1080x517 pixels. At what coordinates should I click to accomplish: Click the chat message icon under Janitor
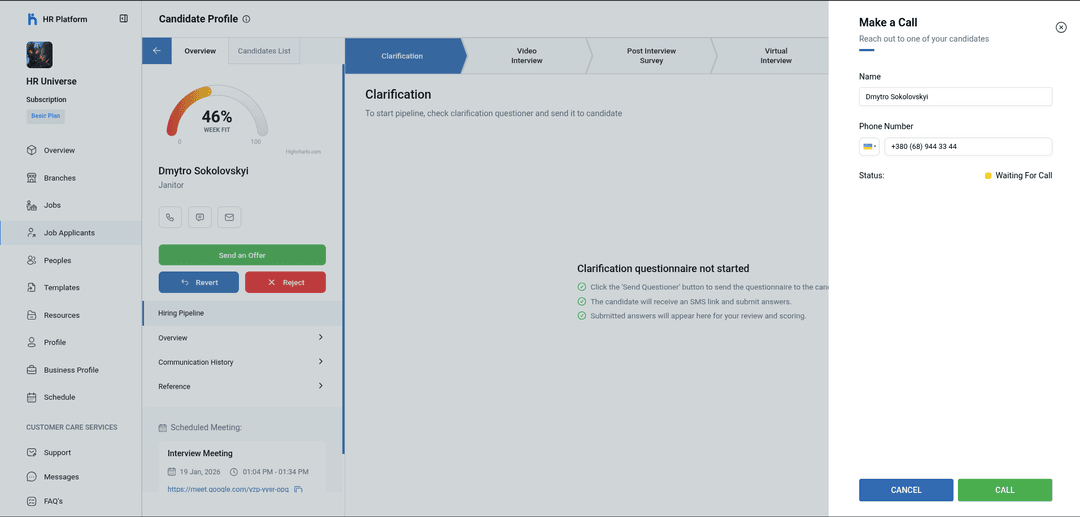point(200,217)
